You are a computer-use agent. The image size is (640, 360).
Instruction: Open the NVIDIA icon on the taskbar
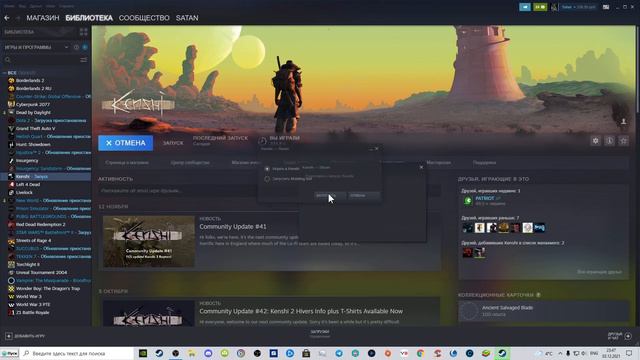[x=143, y=353]
